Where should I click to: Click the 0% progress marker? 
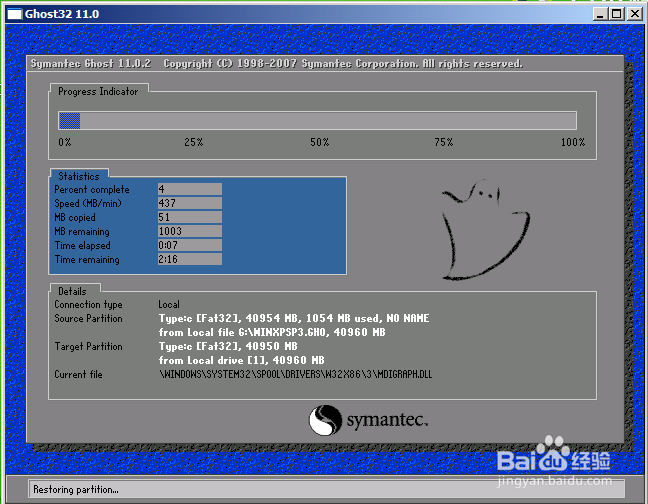pos(65,143)
